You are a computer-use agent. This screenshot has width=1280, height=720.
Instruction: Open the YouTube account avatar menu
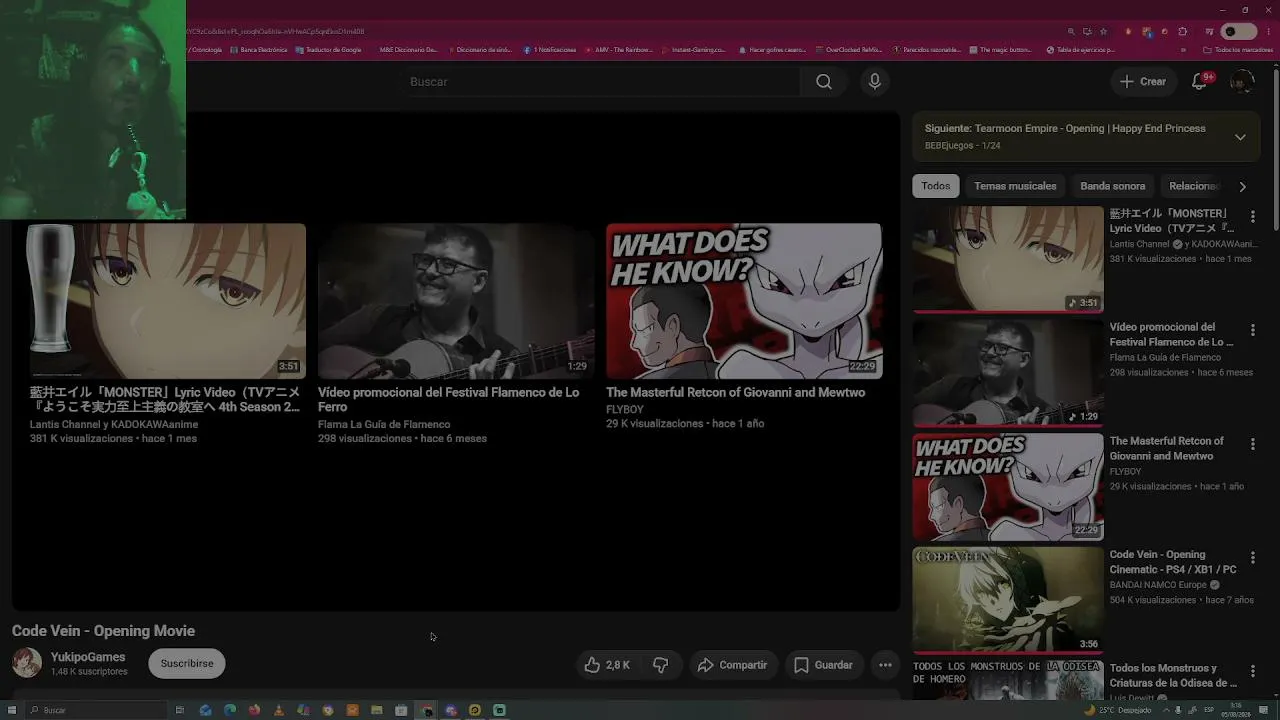pos(1242,82)
